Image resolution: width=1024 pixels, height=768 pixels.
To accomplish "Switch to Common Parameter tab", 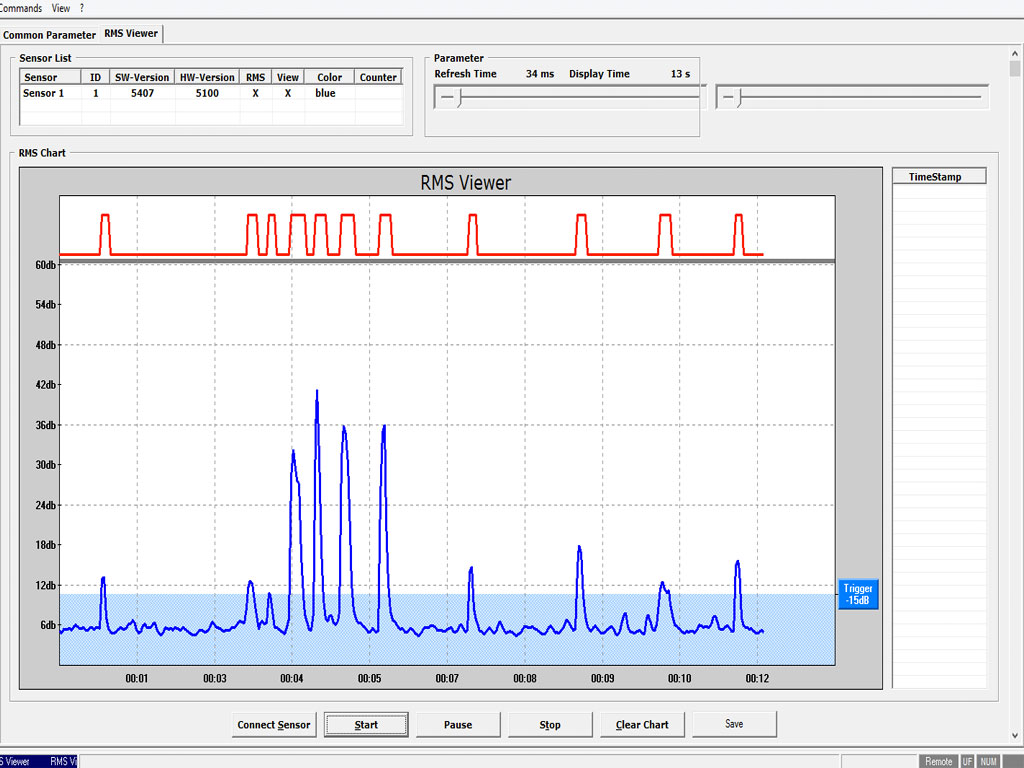I will click(50, 35).
